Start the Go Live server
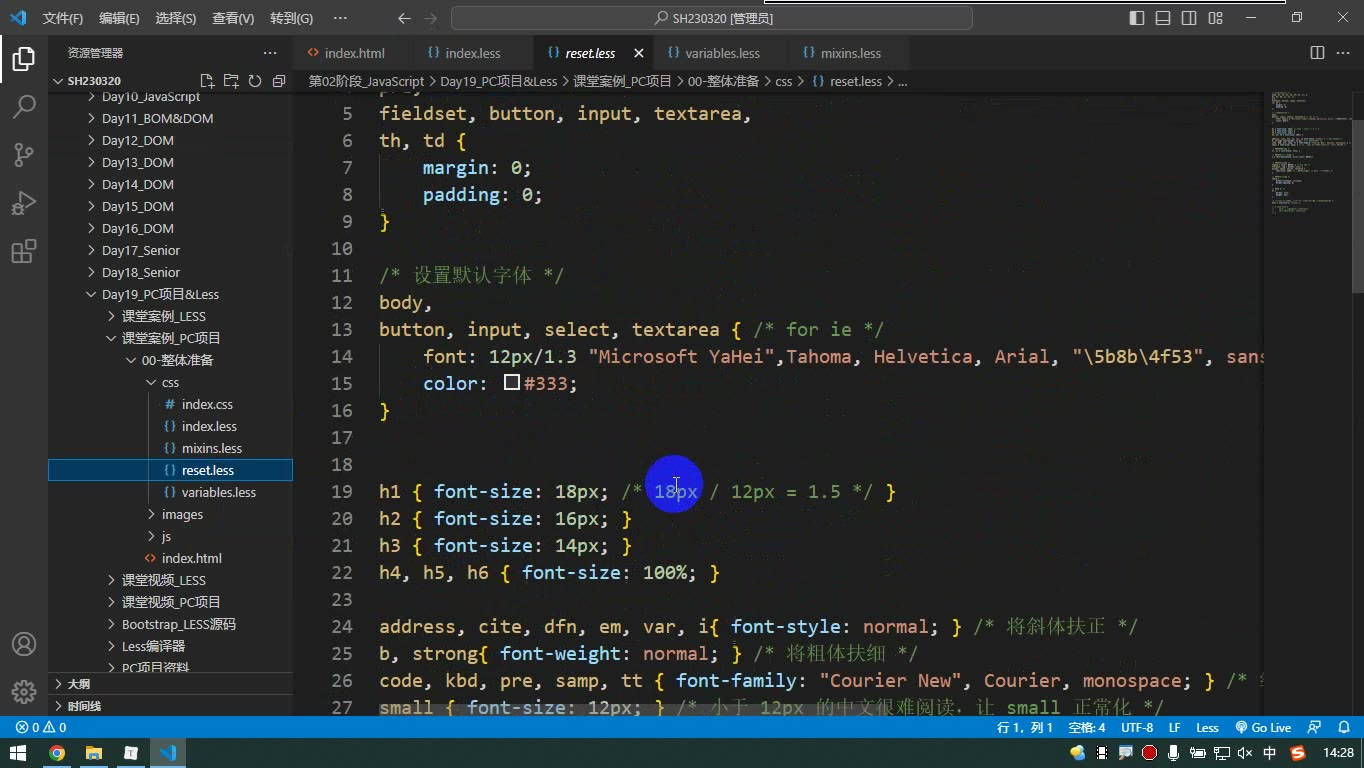This screenshot has height=768, width=1364. (1263, 728)
